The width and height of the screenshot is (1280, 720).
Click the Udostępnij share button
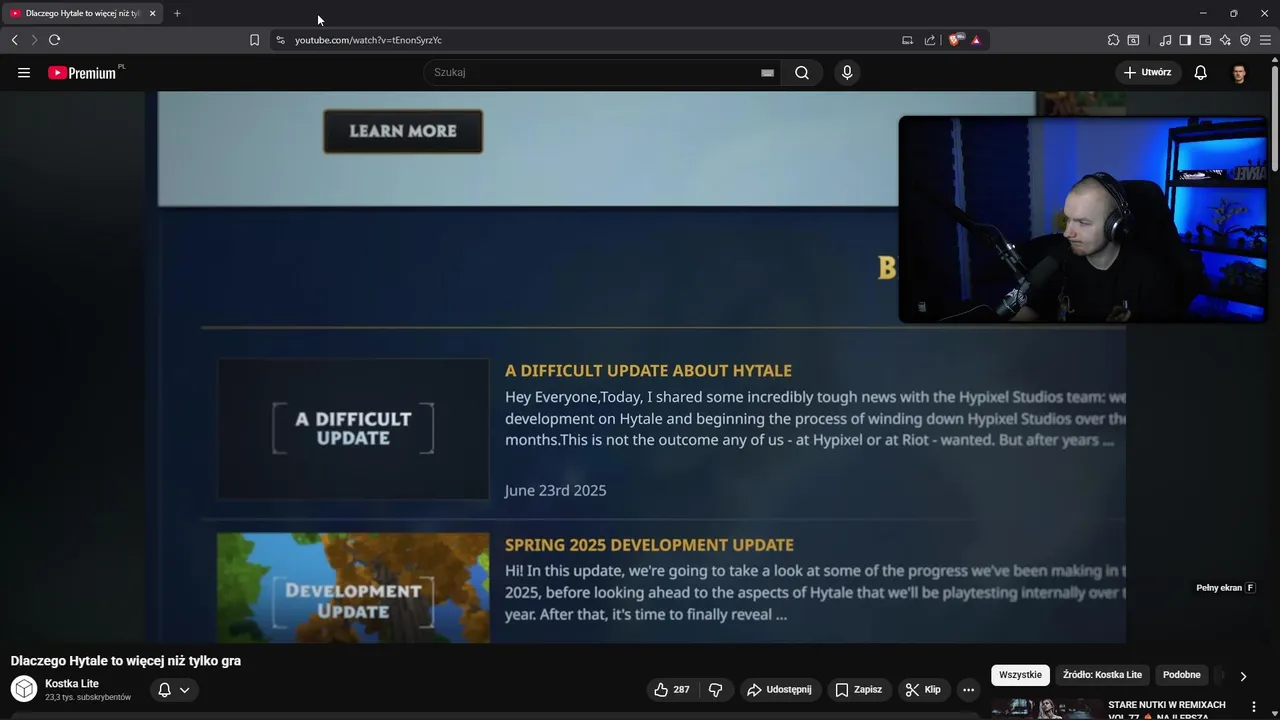tap(780, 690)
